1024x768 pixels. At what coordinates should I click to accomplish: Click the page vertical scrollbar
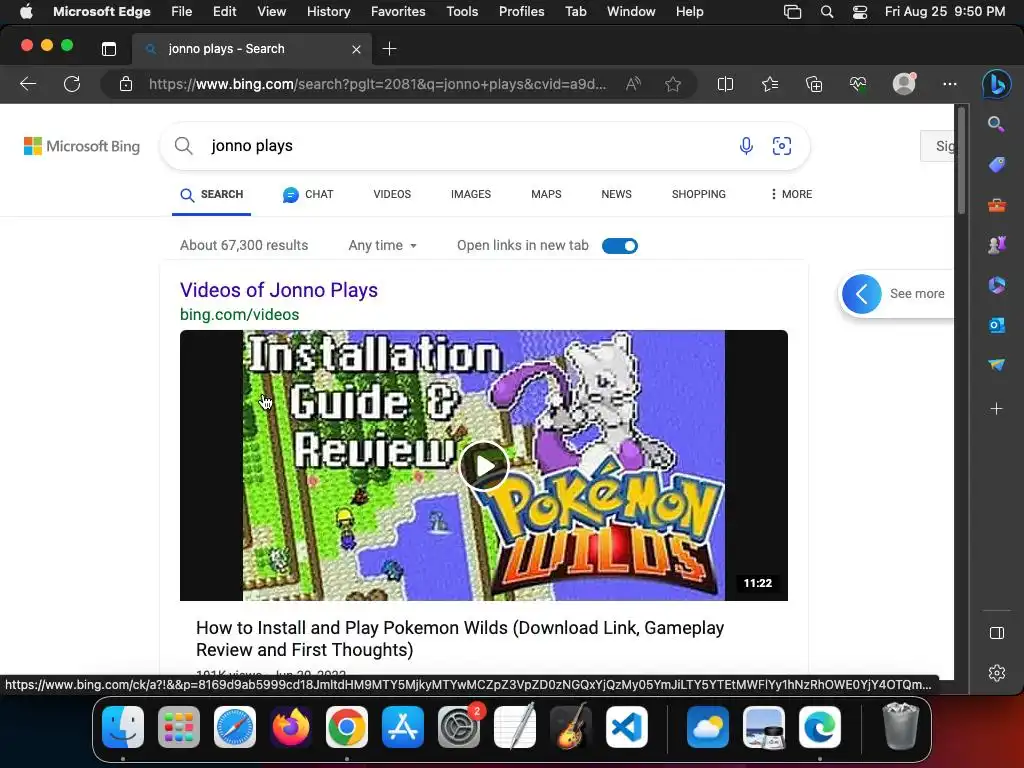[x=961, y=160]
